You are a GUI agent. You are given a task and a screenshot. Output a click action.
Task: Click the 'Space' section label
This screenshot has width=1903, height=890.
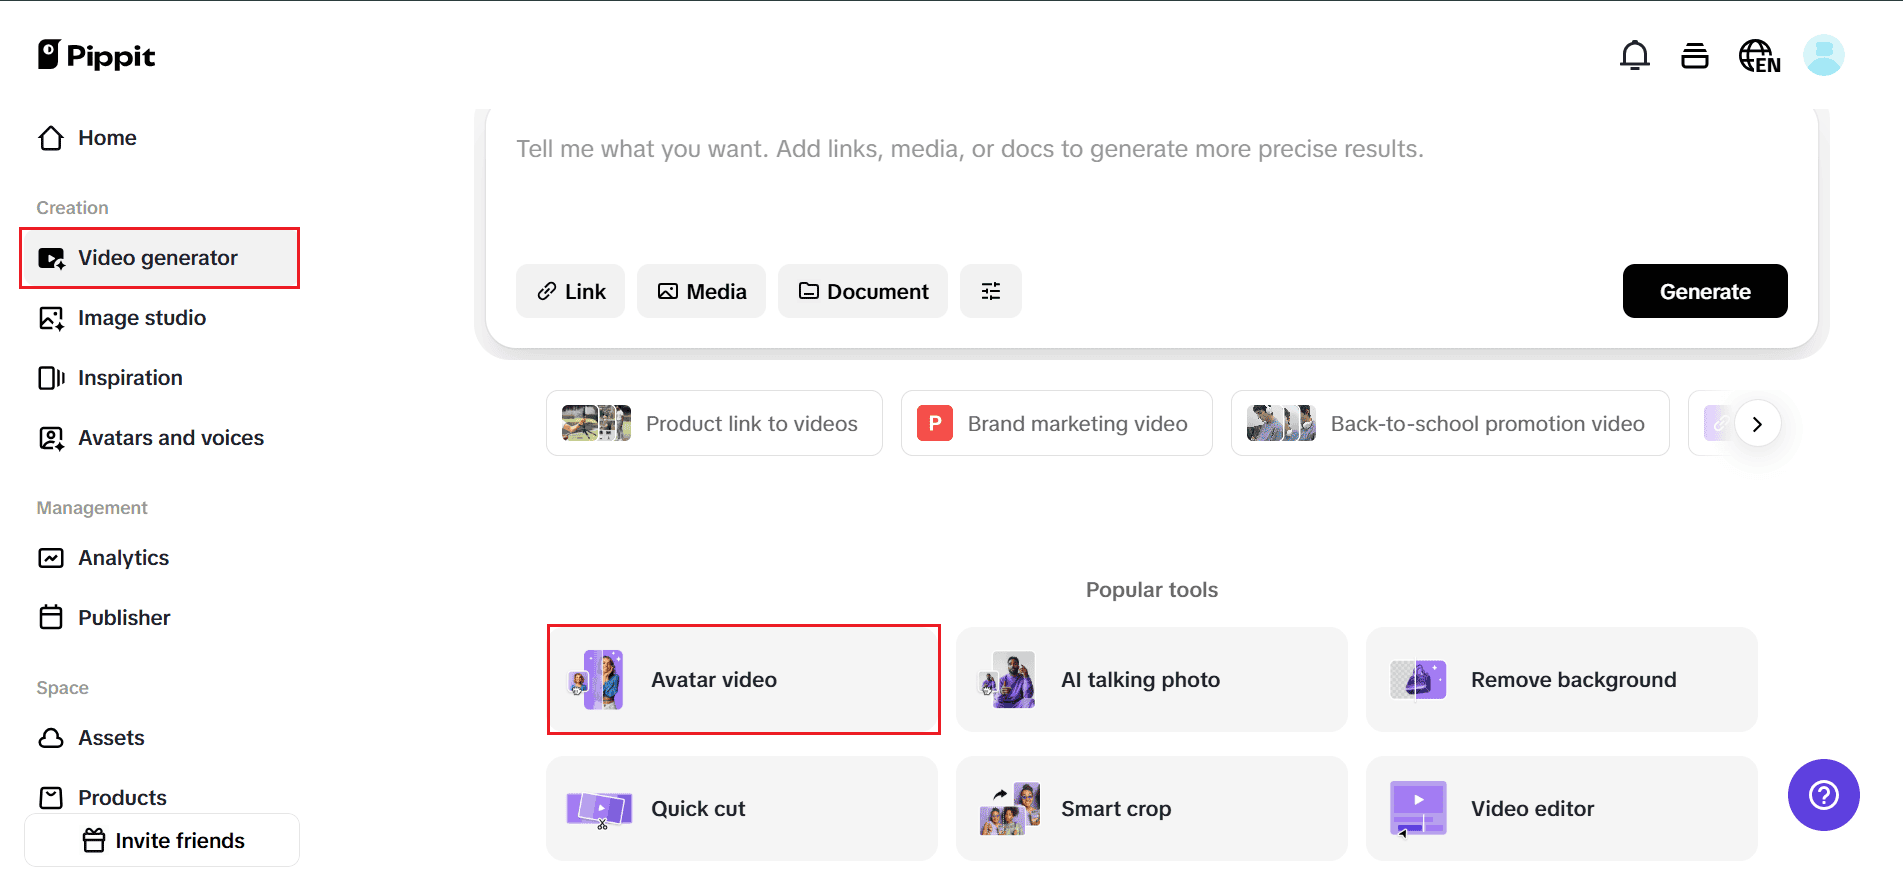62,688
